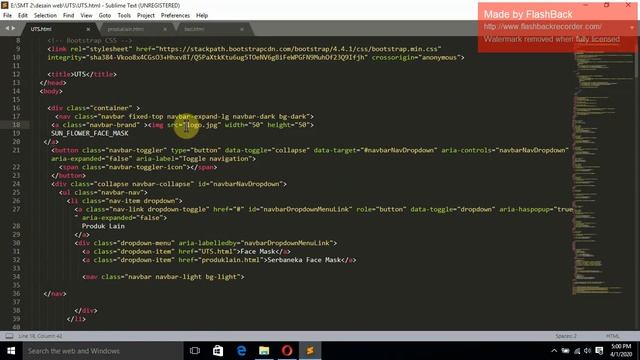Open the Preferences menu
The image size is (640, 360).
coord(175,16)
